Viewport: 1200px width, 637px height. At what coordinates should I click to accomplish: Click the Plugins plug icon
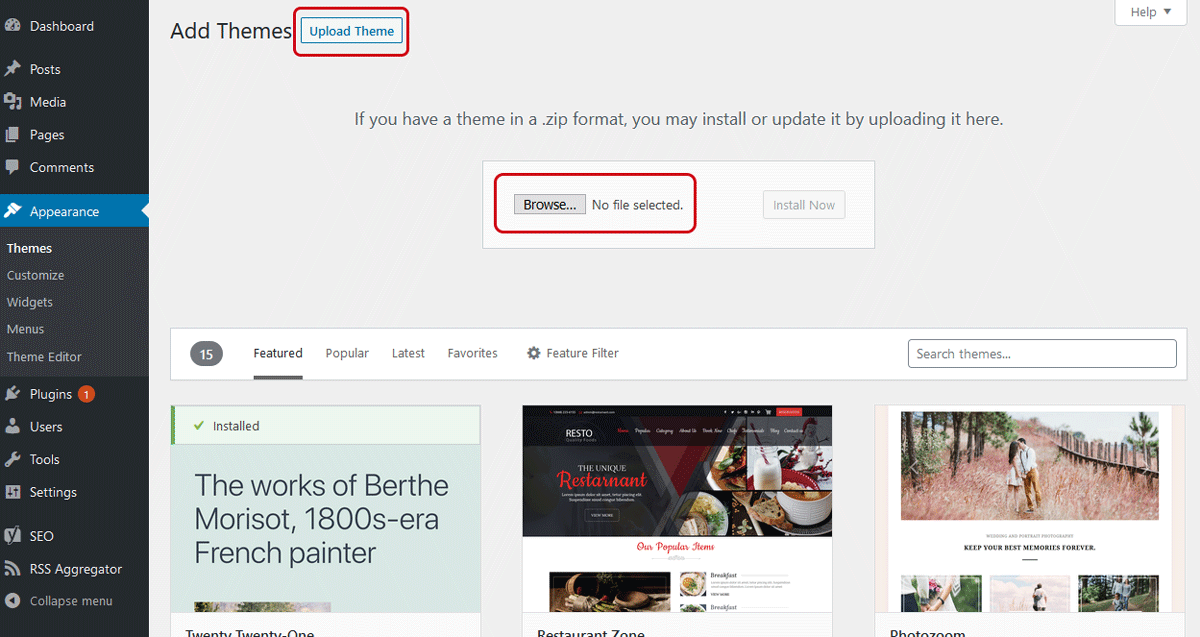click(x=13, y=394)
